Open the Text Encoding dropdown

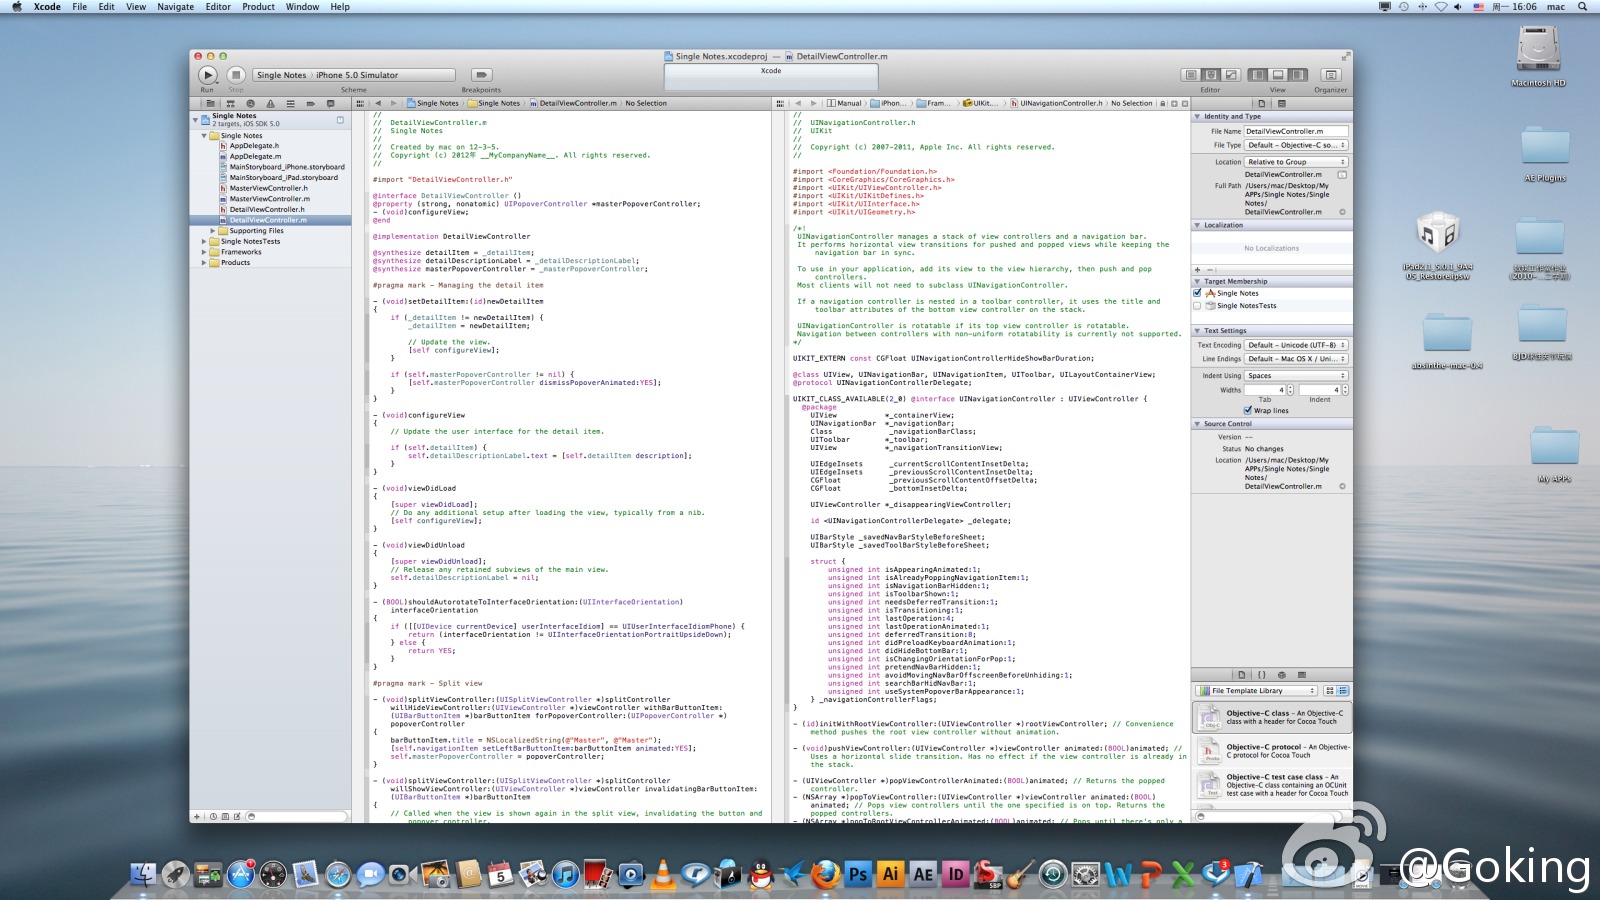1296,345
